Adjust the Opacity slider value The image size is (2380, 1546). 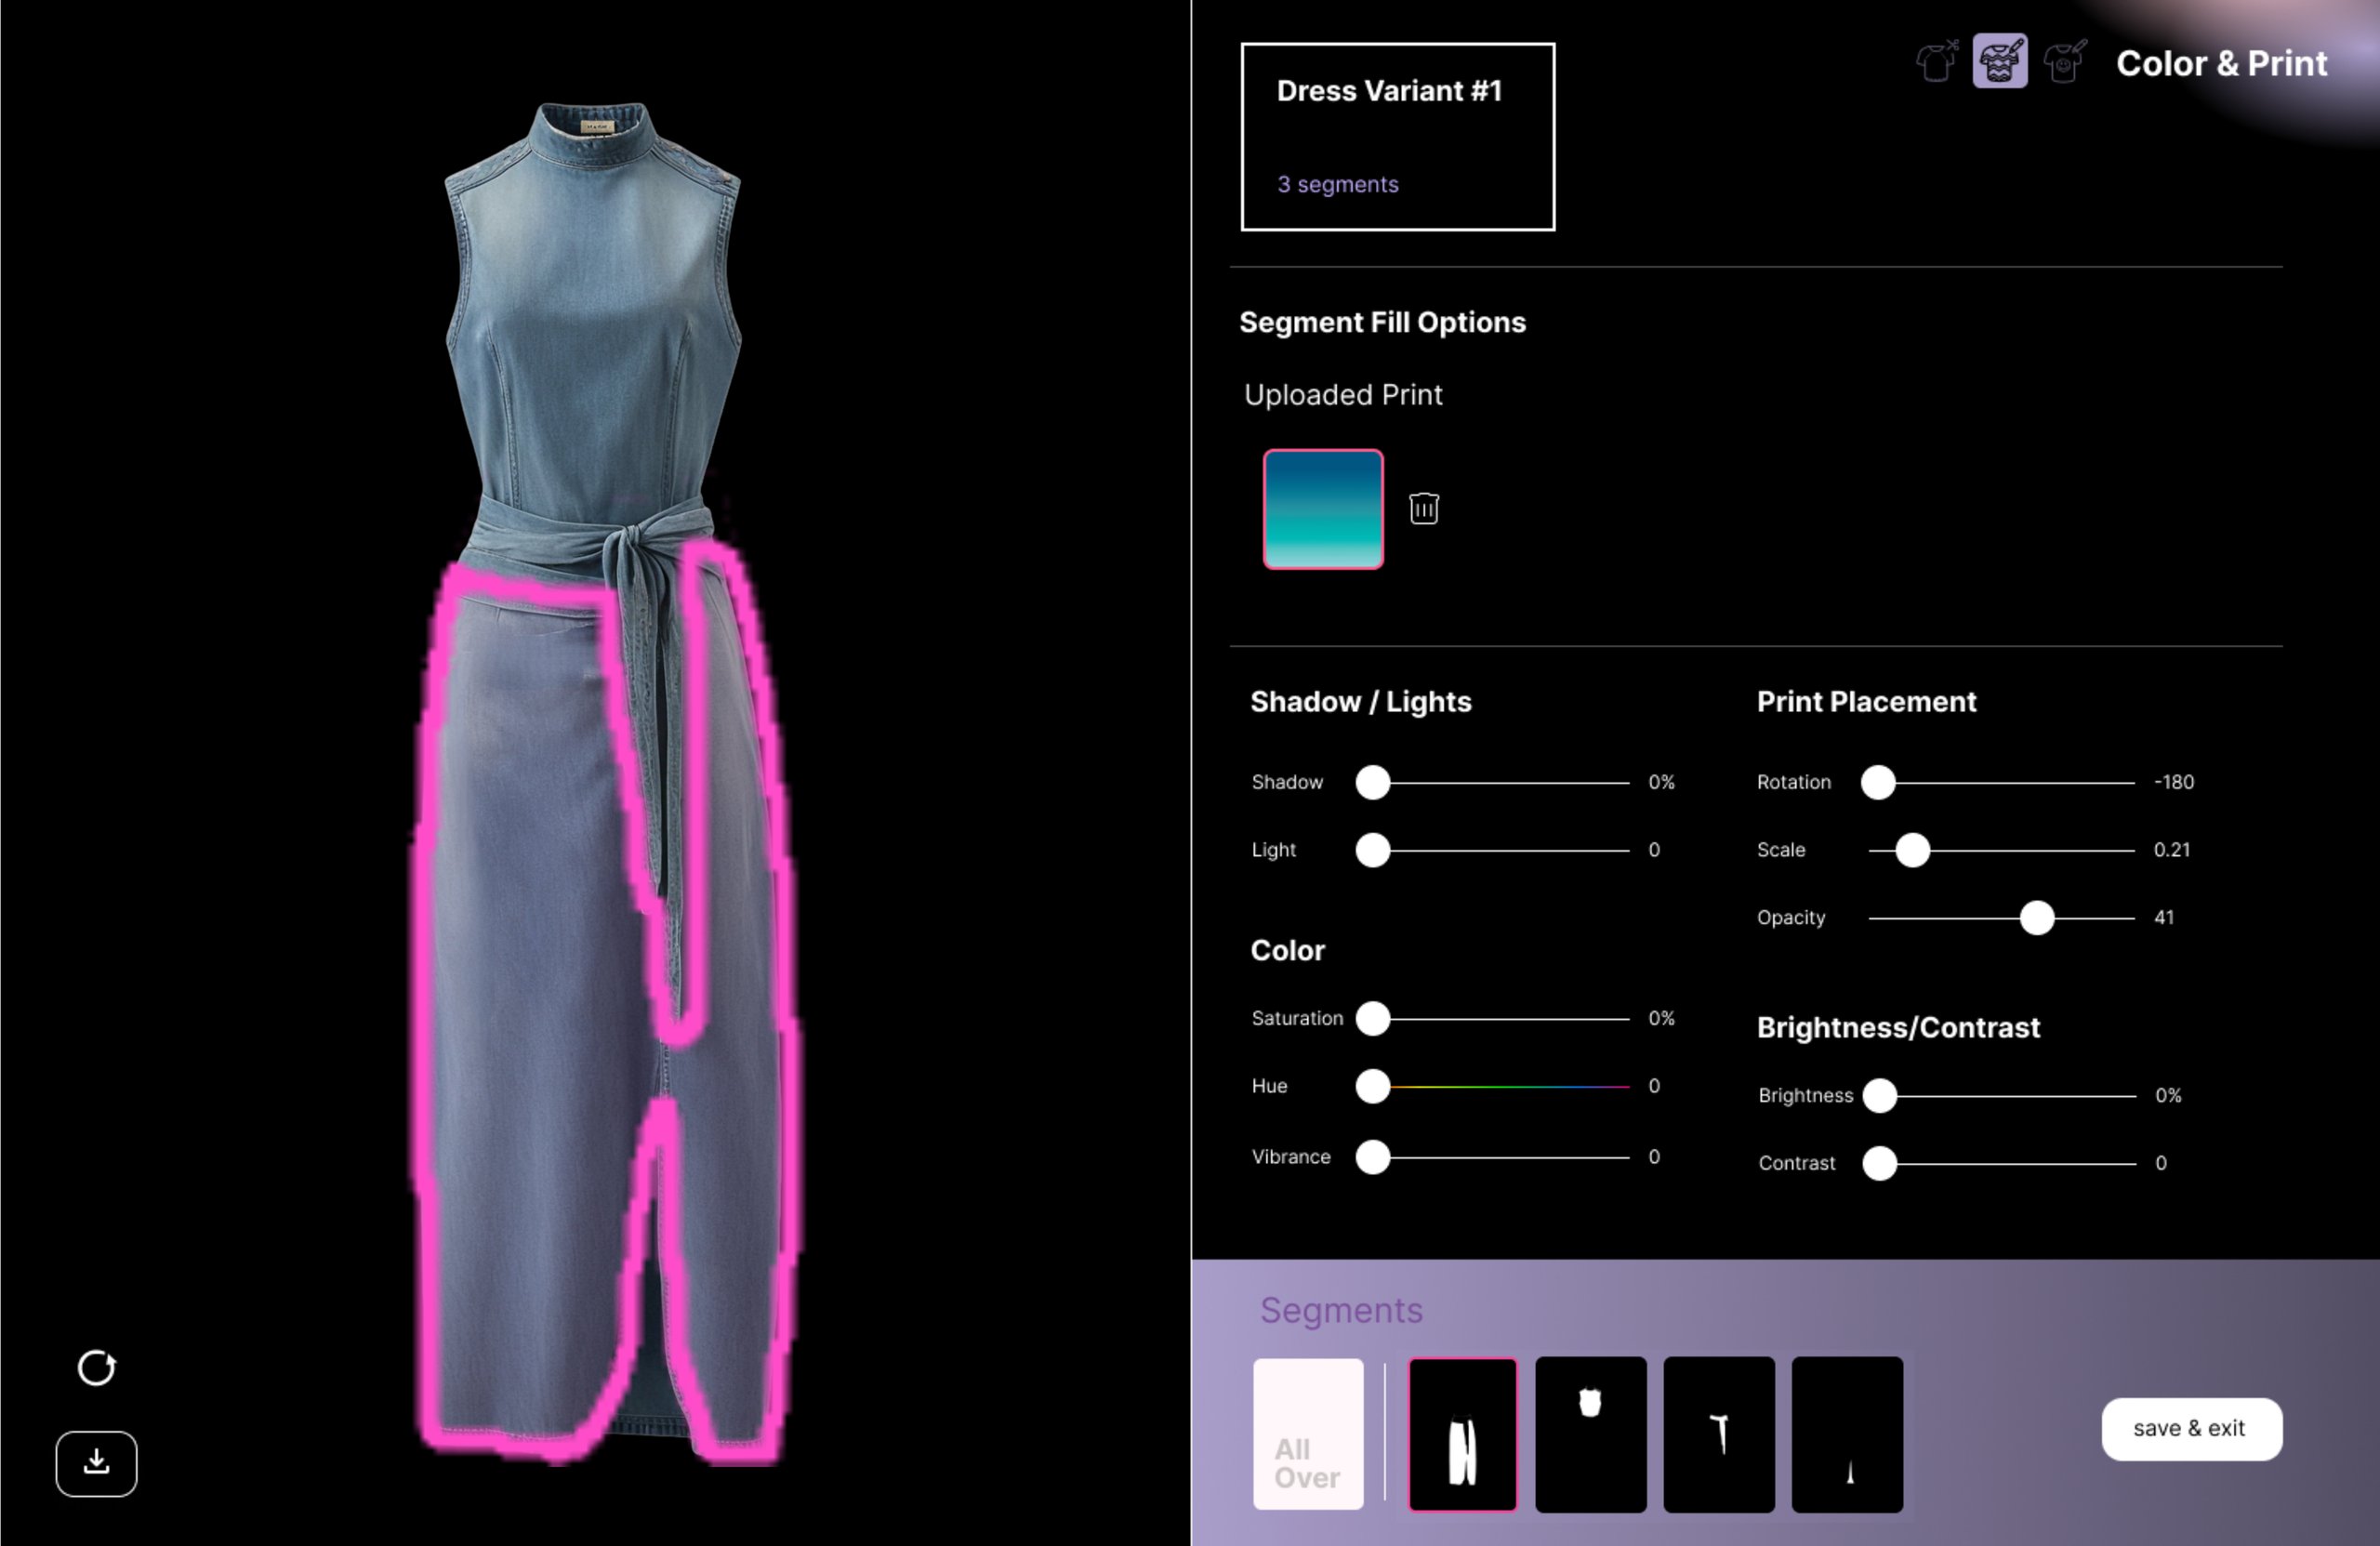[x=2036, y=917]
